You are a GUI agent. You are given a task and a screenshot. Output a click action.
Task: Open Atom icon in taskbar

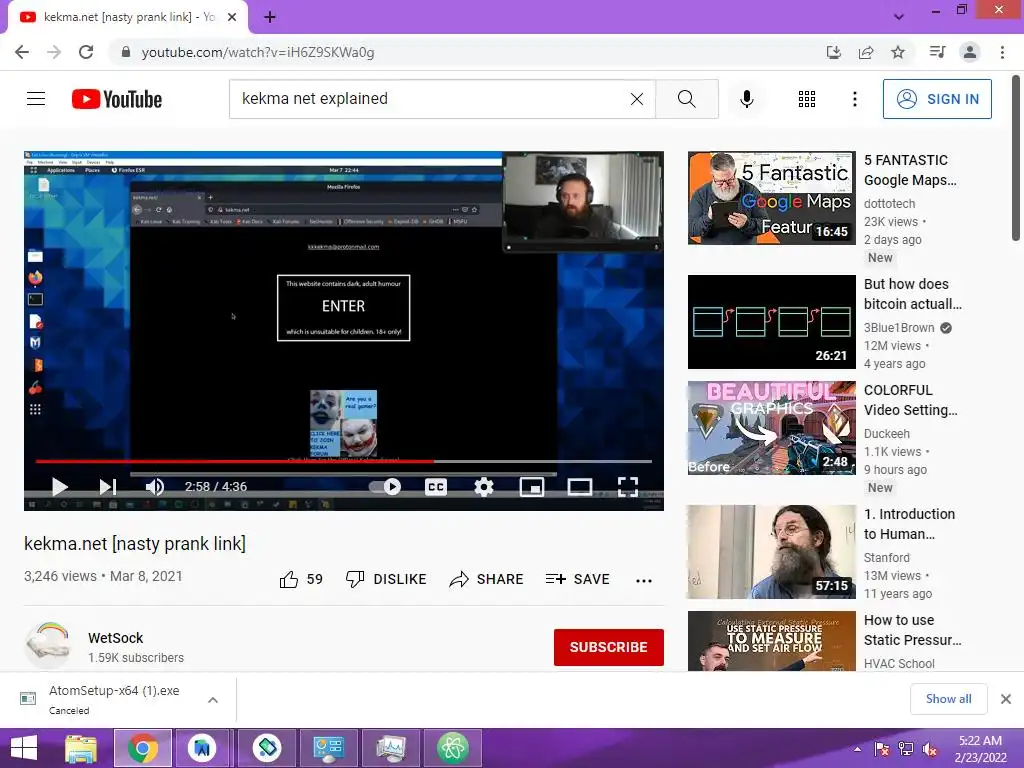(453, 748)
